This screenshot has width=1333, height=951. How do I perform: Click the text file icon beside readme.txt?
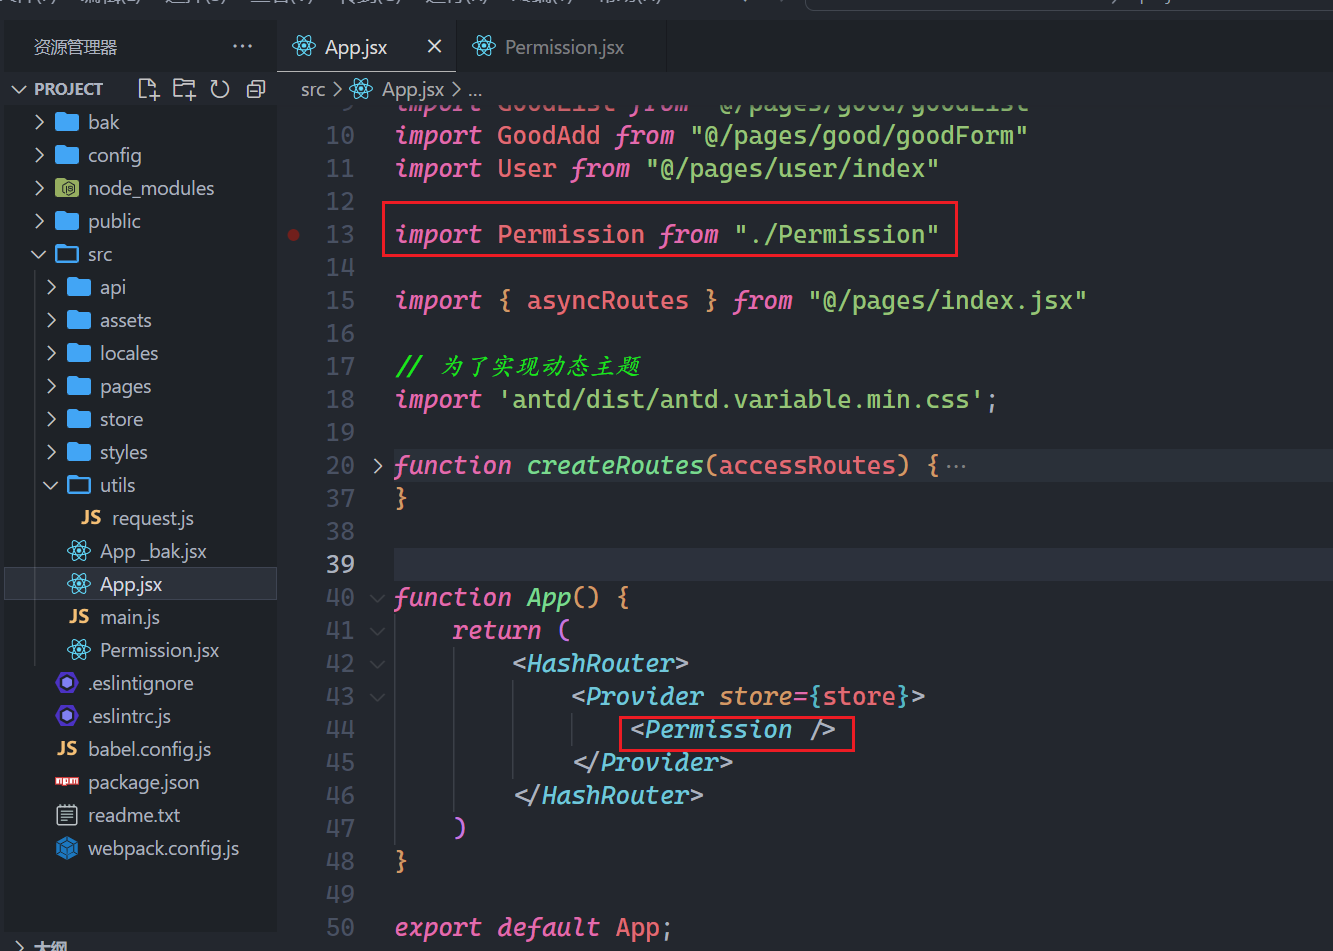67,815
